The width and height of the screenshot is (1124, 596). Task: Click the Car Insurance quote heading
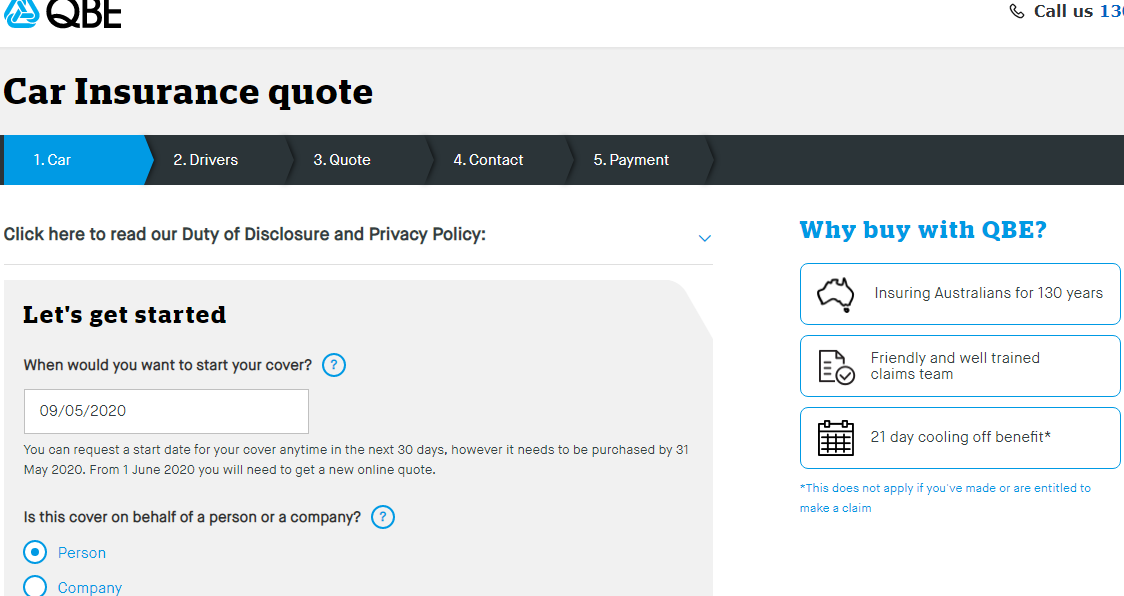point(188,92)
